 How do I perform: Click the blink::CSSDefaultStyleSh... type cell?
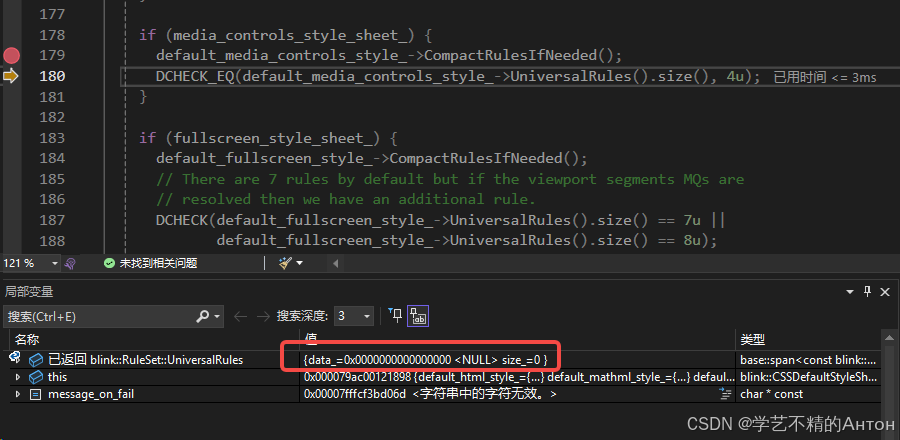coord(808,377)
